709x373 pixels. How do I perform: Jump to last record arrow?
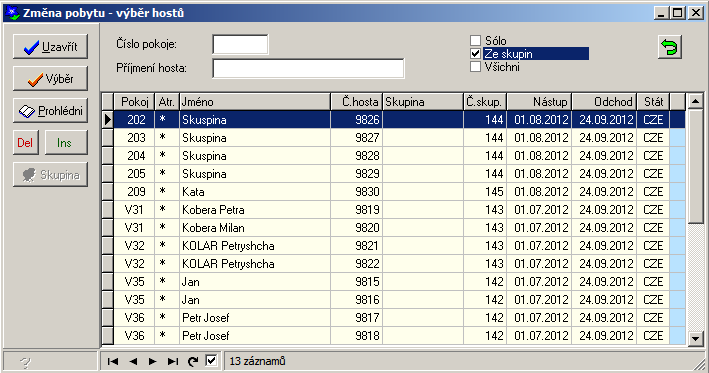click(x=173, y=361)
